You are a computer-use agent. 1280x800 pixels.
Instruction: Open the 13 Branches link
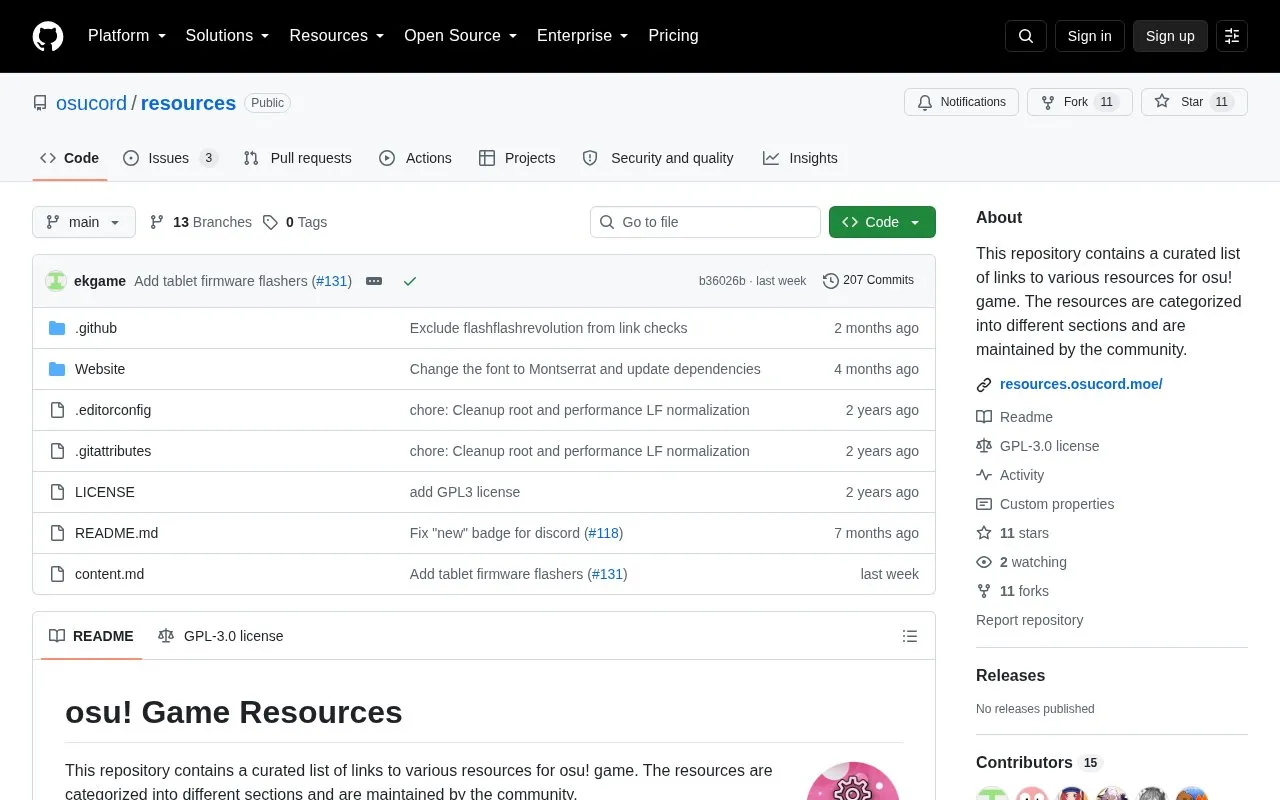(200, 222)
